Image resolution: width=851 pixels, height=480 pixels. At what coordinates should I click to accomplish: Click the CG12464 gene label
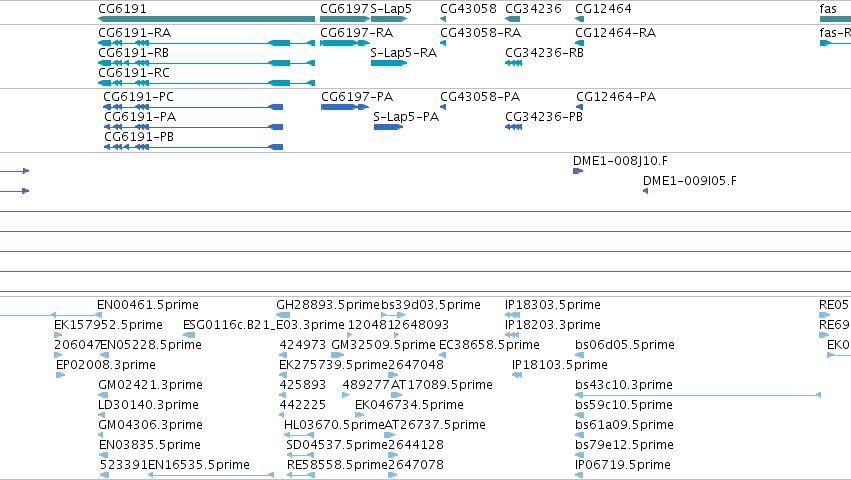[603, 9]
